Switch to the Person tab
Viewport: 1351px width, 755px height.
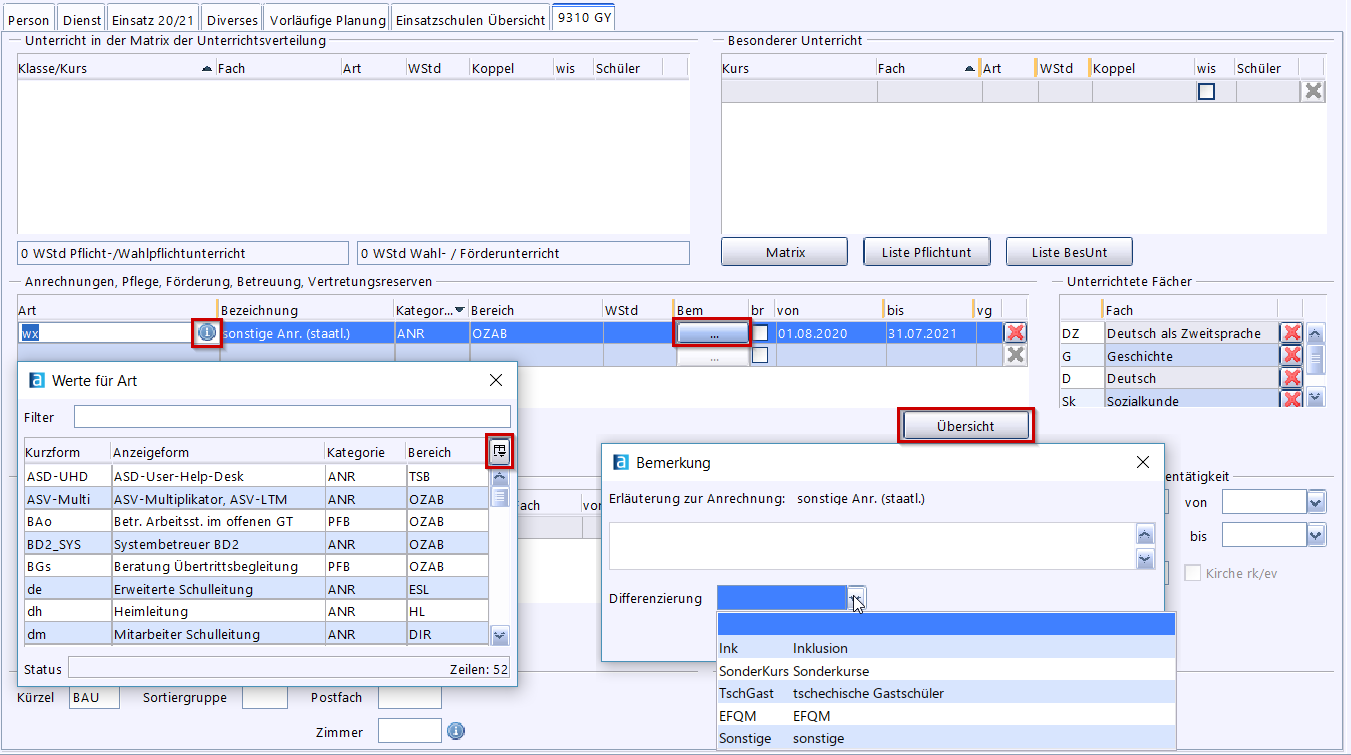tap(28, 20)
